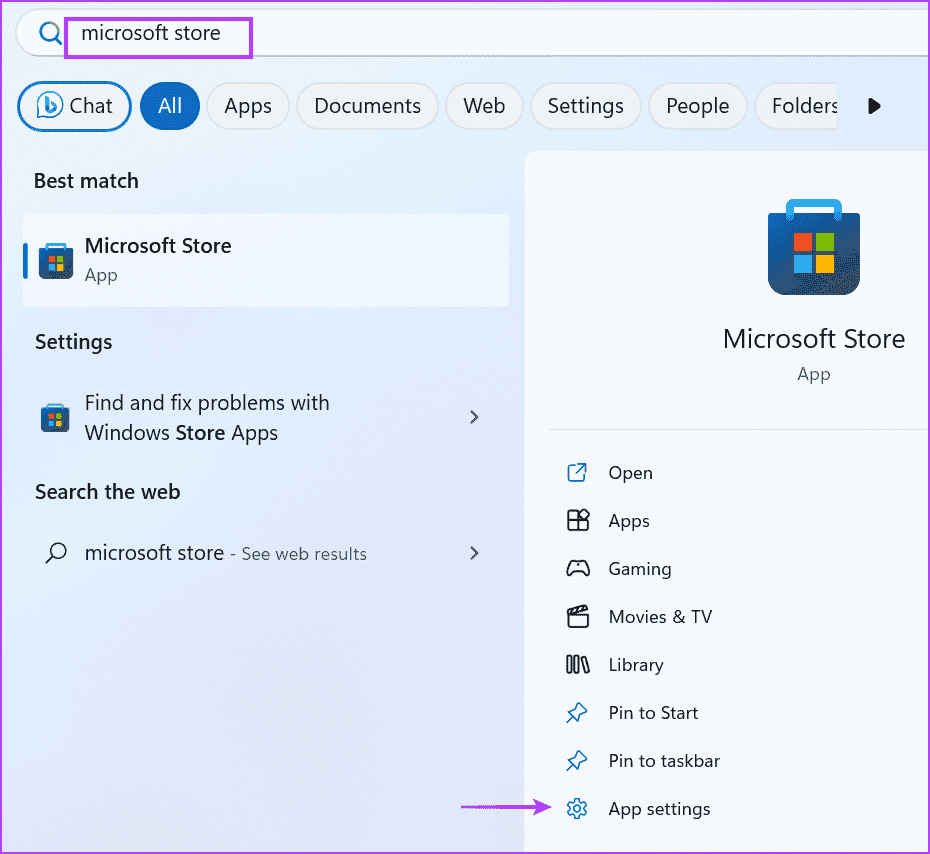Expand the web results chevron
Screen dimensions: 930x854
click(474, 553)
